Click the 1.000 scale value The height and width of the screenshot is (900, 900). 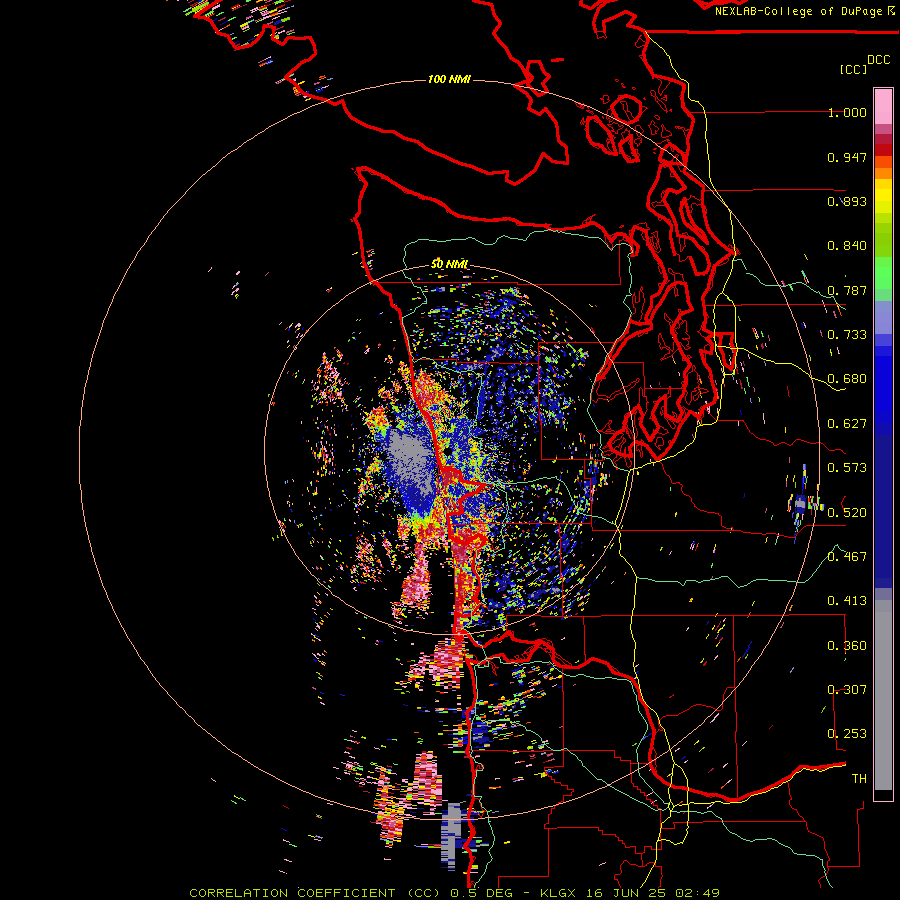[x=847, y=112]
